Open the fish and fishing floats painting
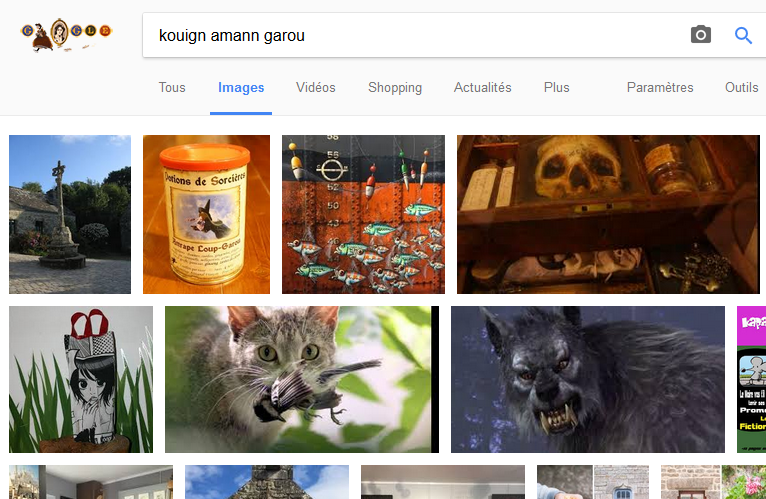 [363, 215]
